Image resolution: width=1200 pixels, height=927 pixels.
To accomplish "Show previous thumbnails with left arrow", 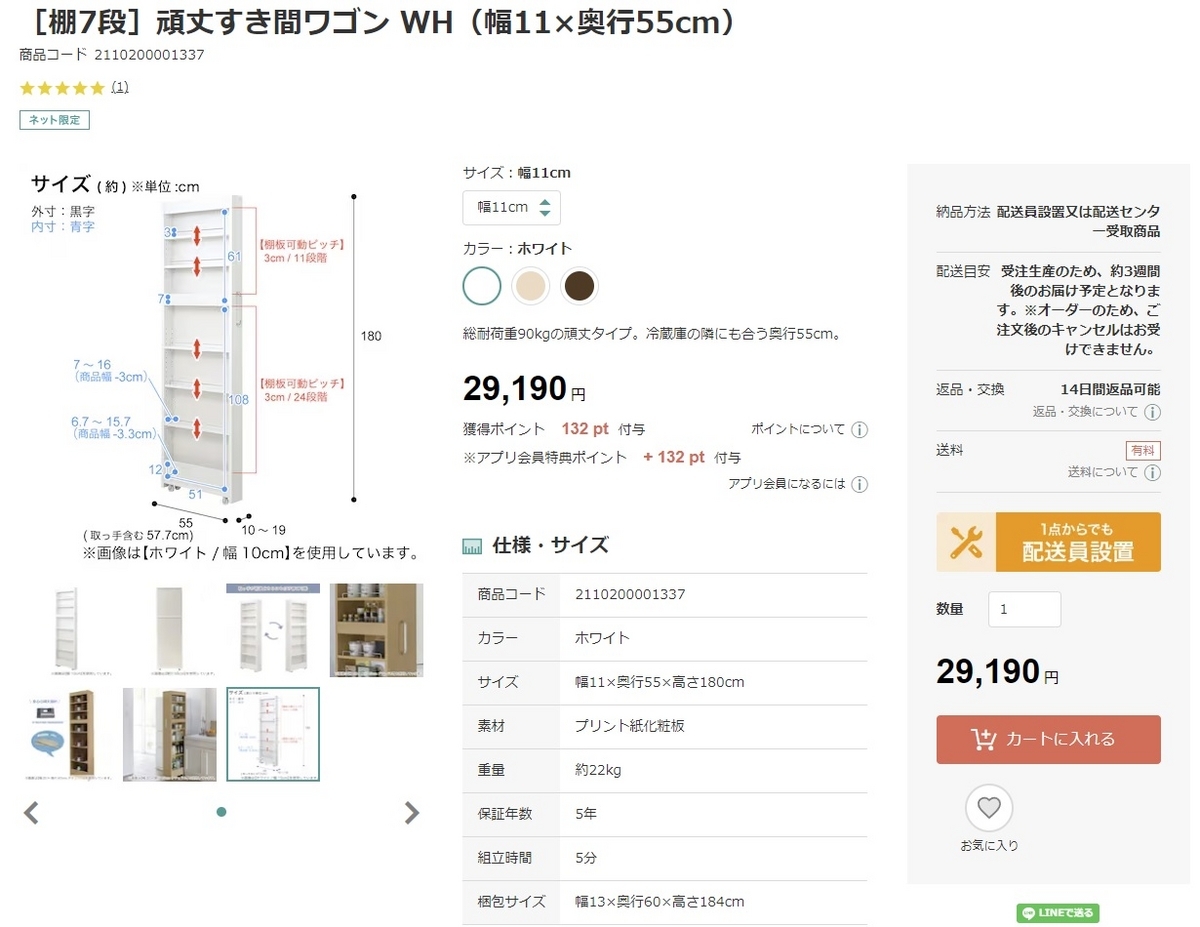I will tap(31, 812).
